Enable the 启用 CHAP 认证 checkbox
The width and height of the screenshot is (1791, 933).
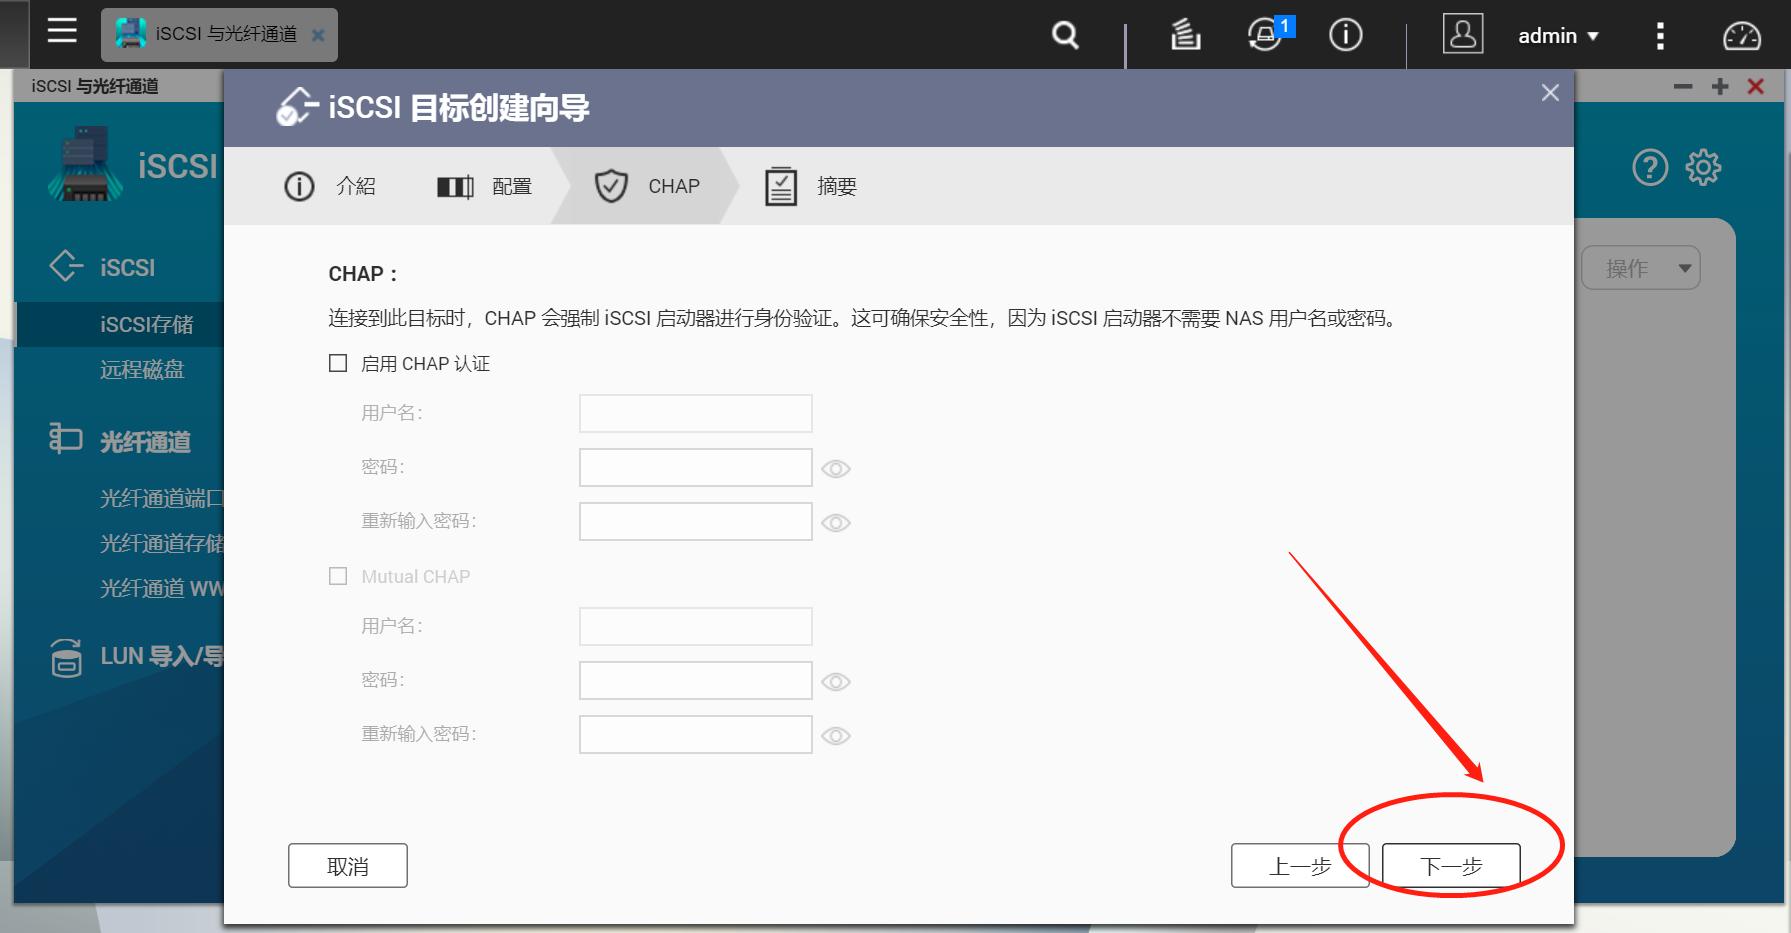point(338,363)
